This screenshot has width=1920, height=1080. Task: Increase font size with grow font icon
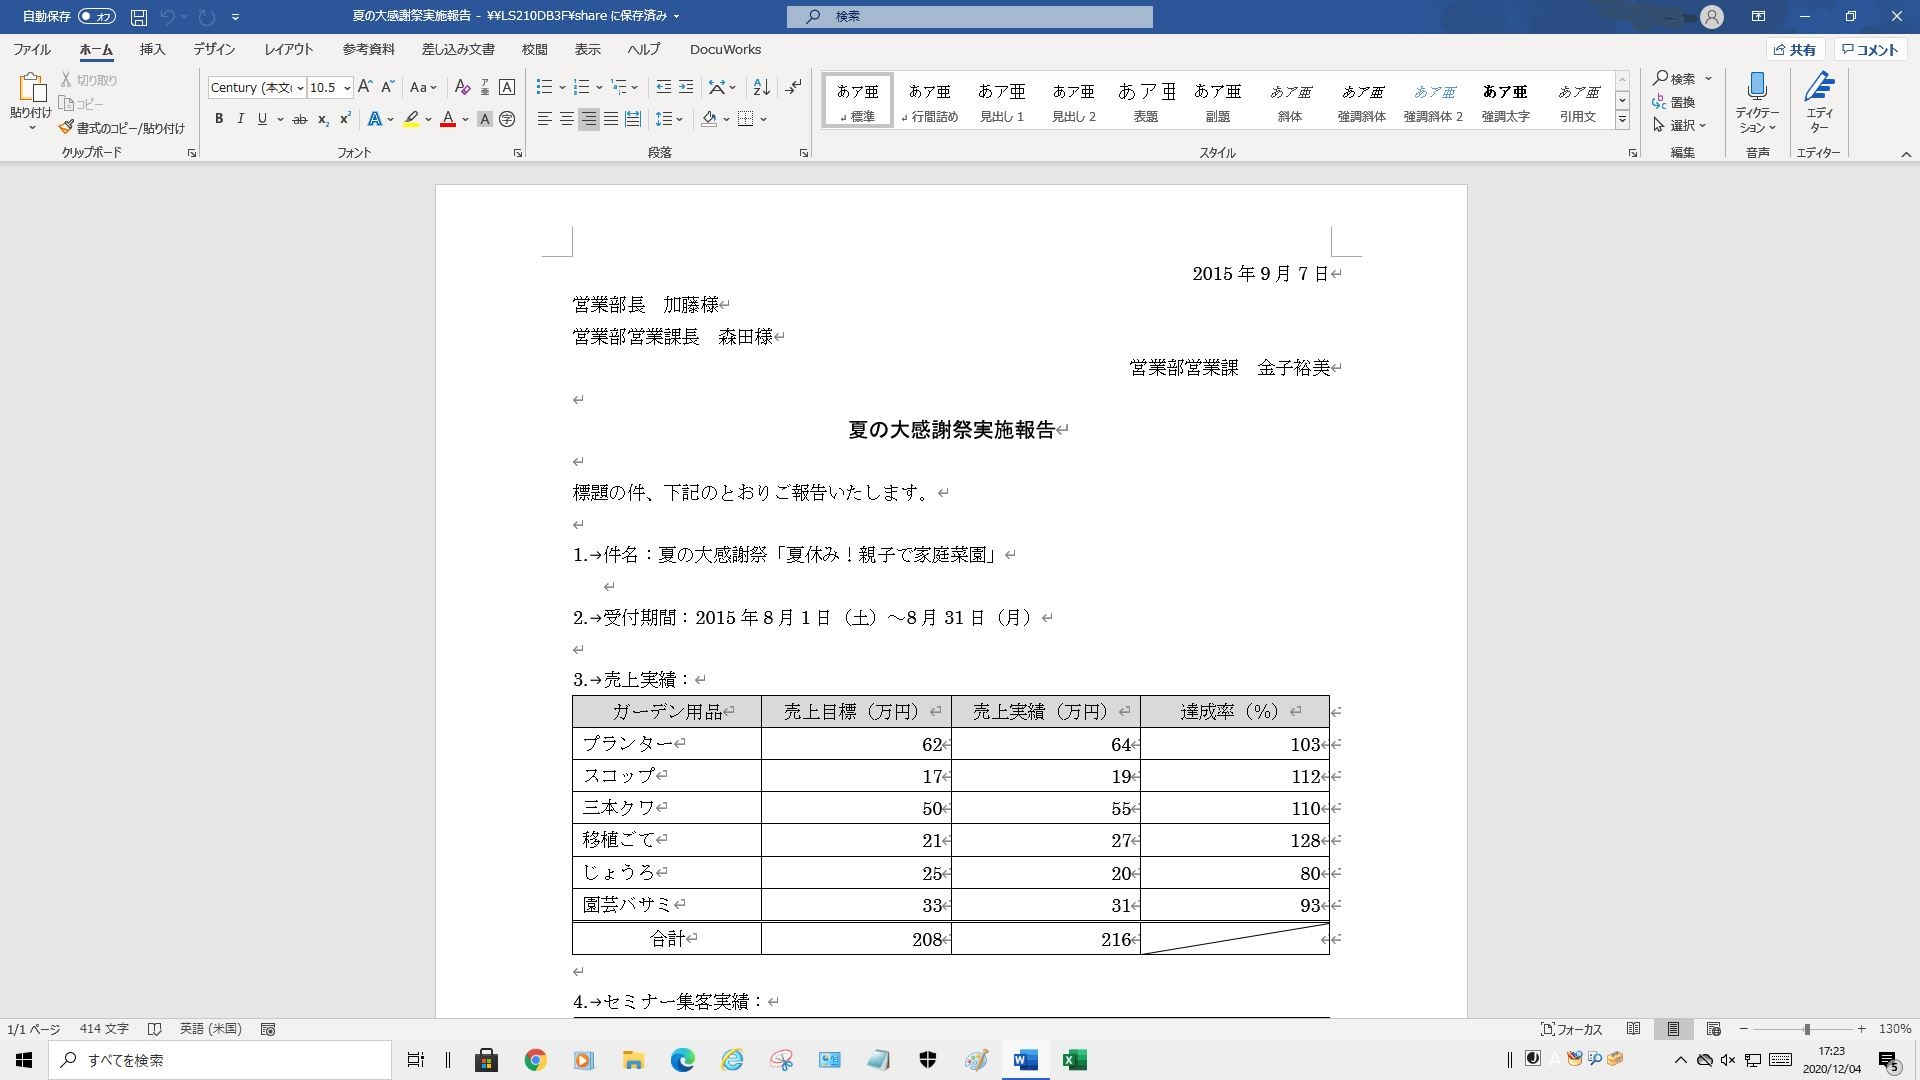365,87
